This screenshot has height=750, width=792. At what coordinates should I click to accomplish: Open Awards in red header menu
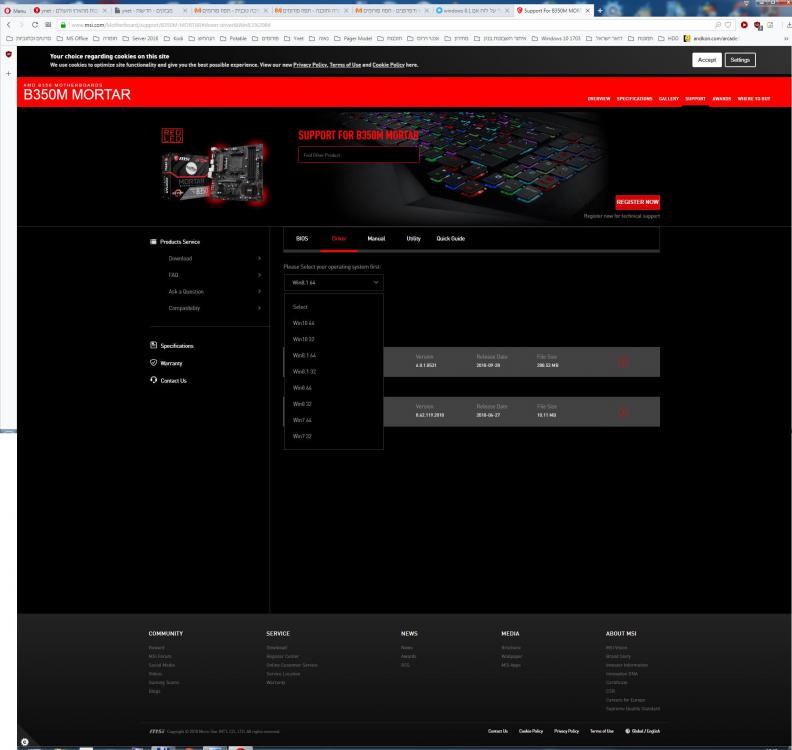pyautogui.click(x=721, y=98)
